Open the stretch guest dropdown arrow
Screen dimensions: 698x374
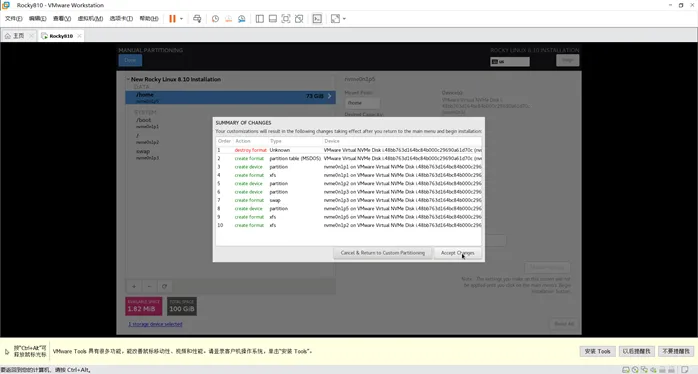pos(344,19)
